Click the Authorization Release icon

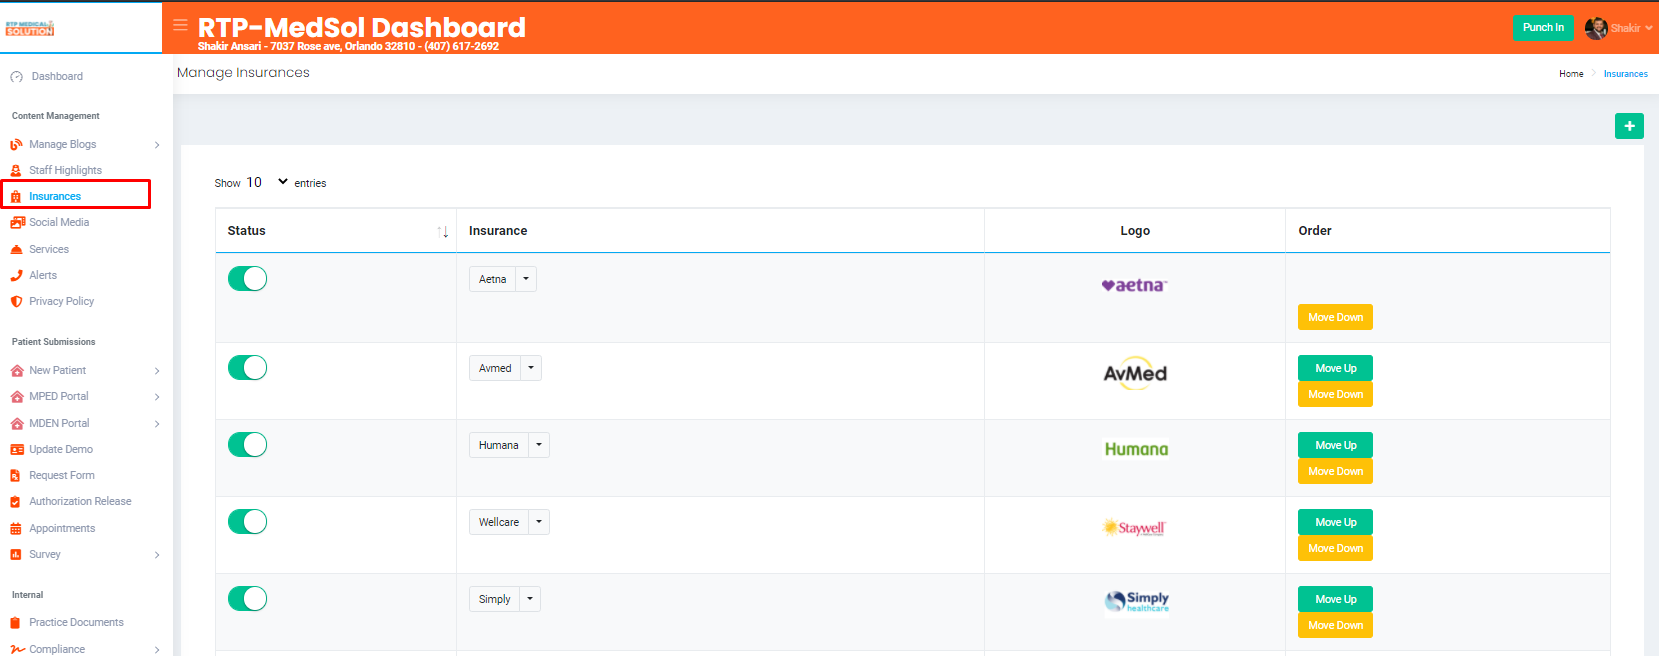[16, 502]
